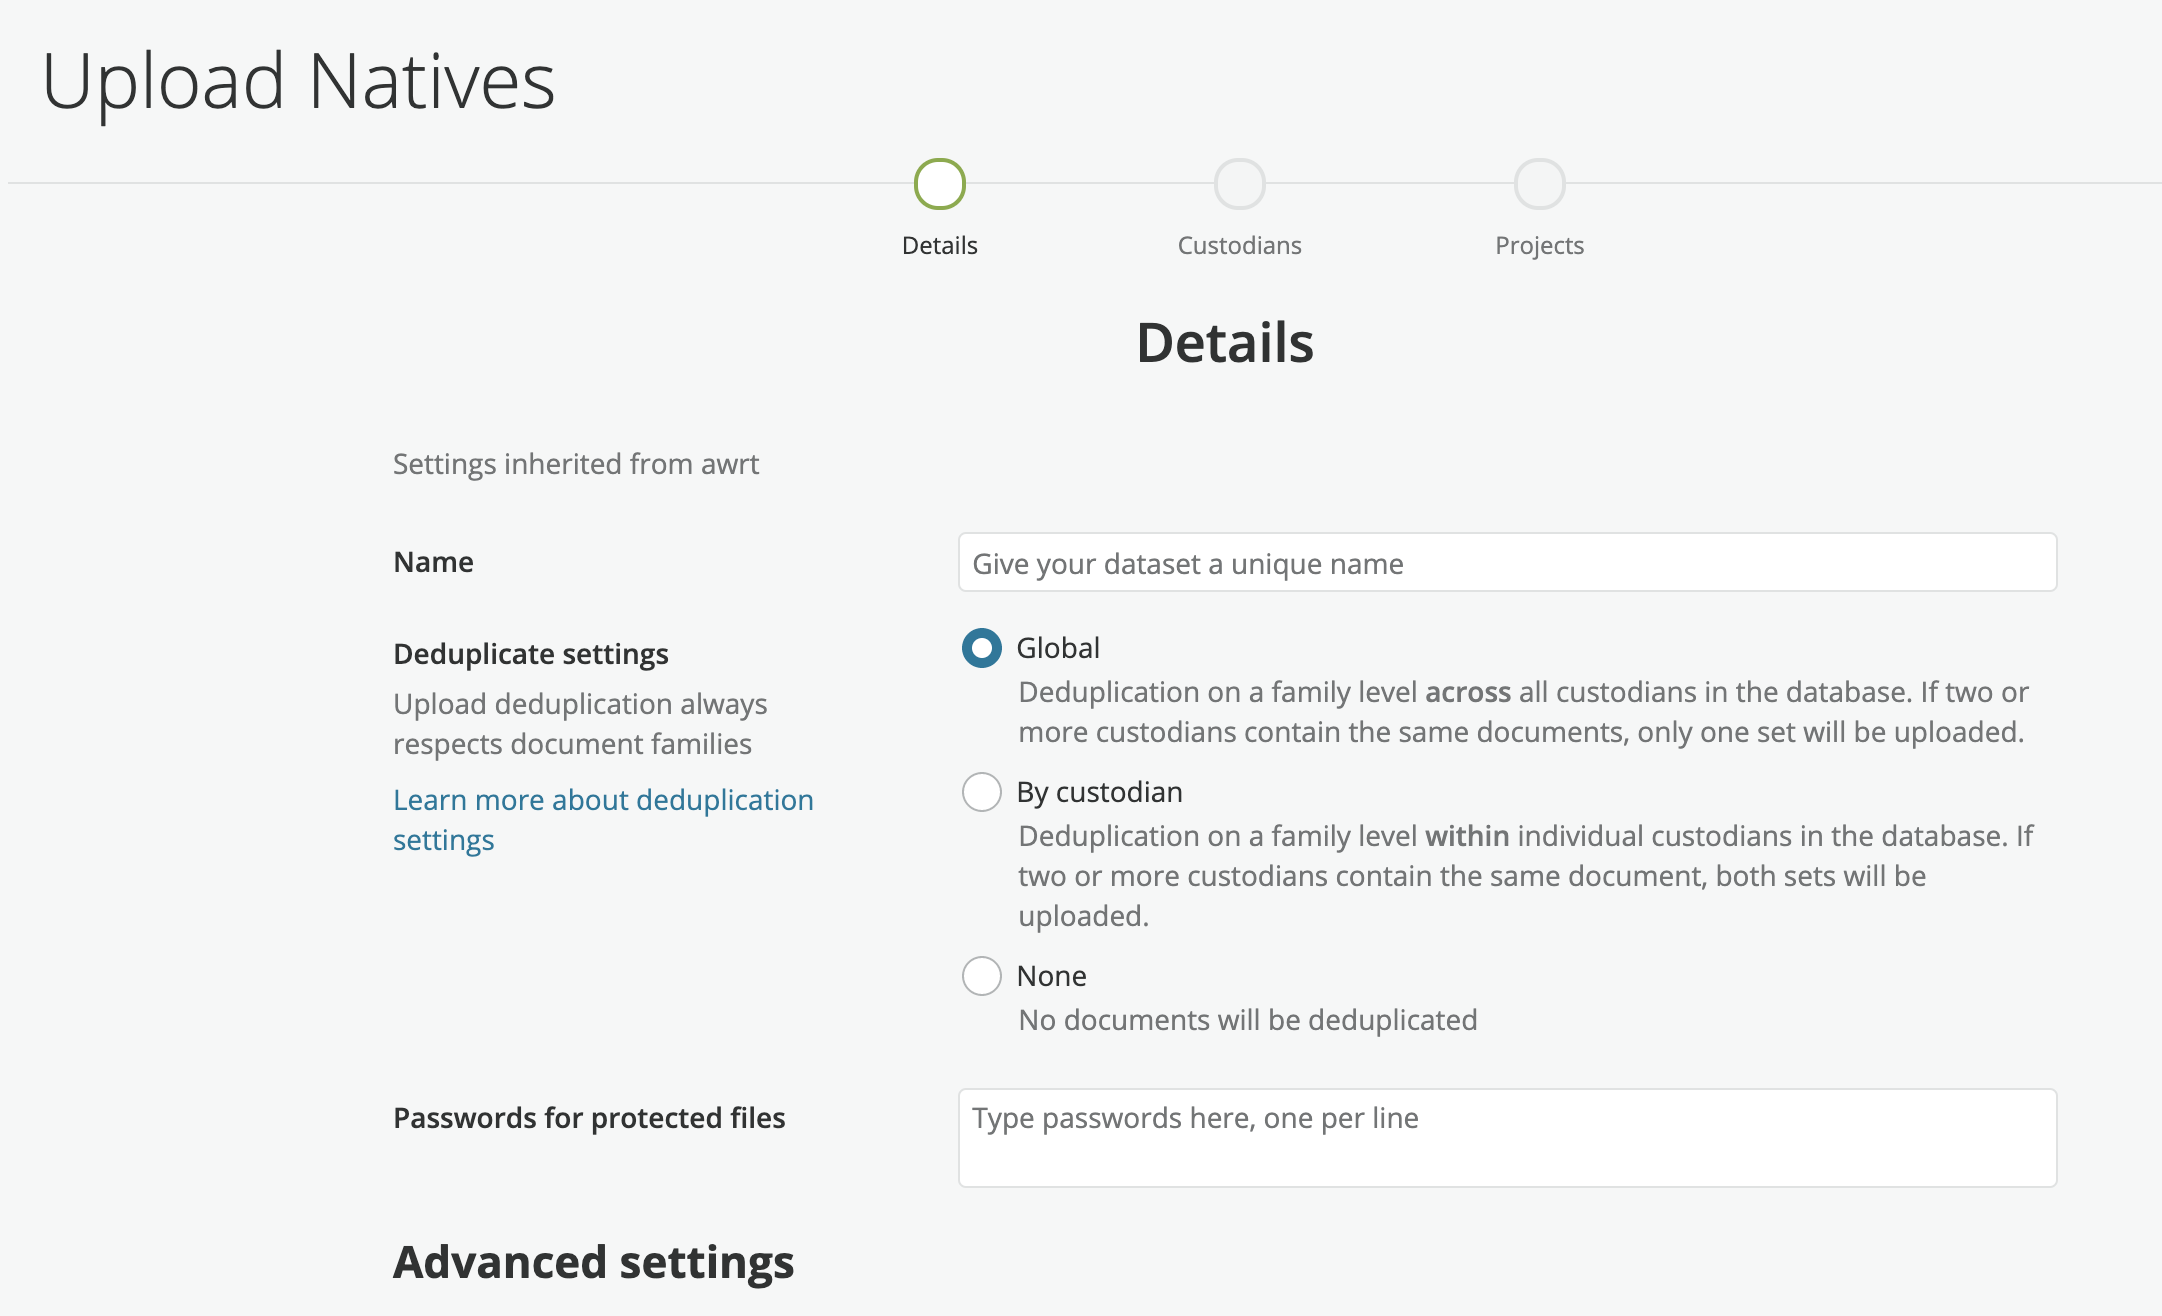Select the Global deduplication radio button
Viewport: 2162px width, 1316px height.
(x=981, y=648)
